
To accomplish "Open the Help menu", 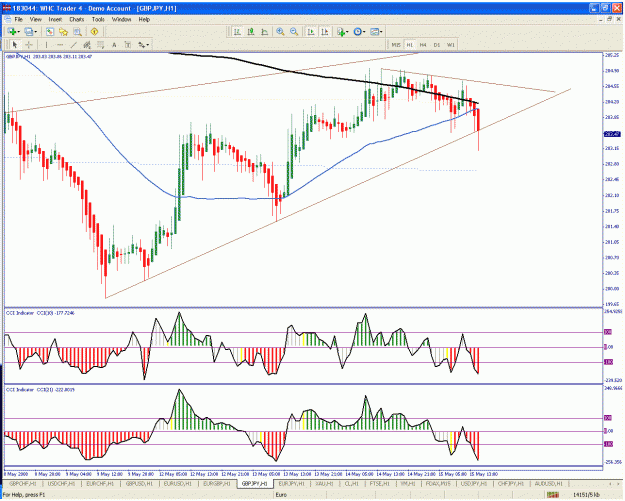I will point(144,19).
